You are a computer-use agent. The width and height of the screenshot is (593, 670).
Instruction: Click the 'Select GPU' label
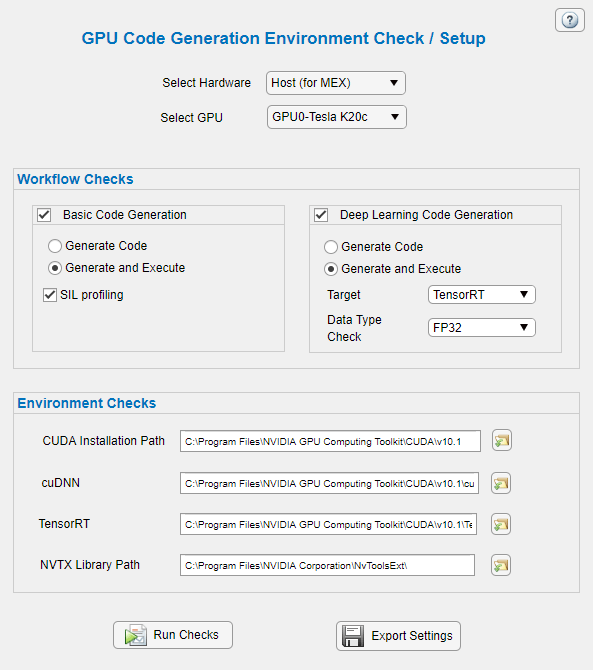tap(191, 118)
